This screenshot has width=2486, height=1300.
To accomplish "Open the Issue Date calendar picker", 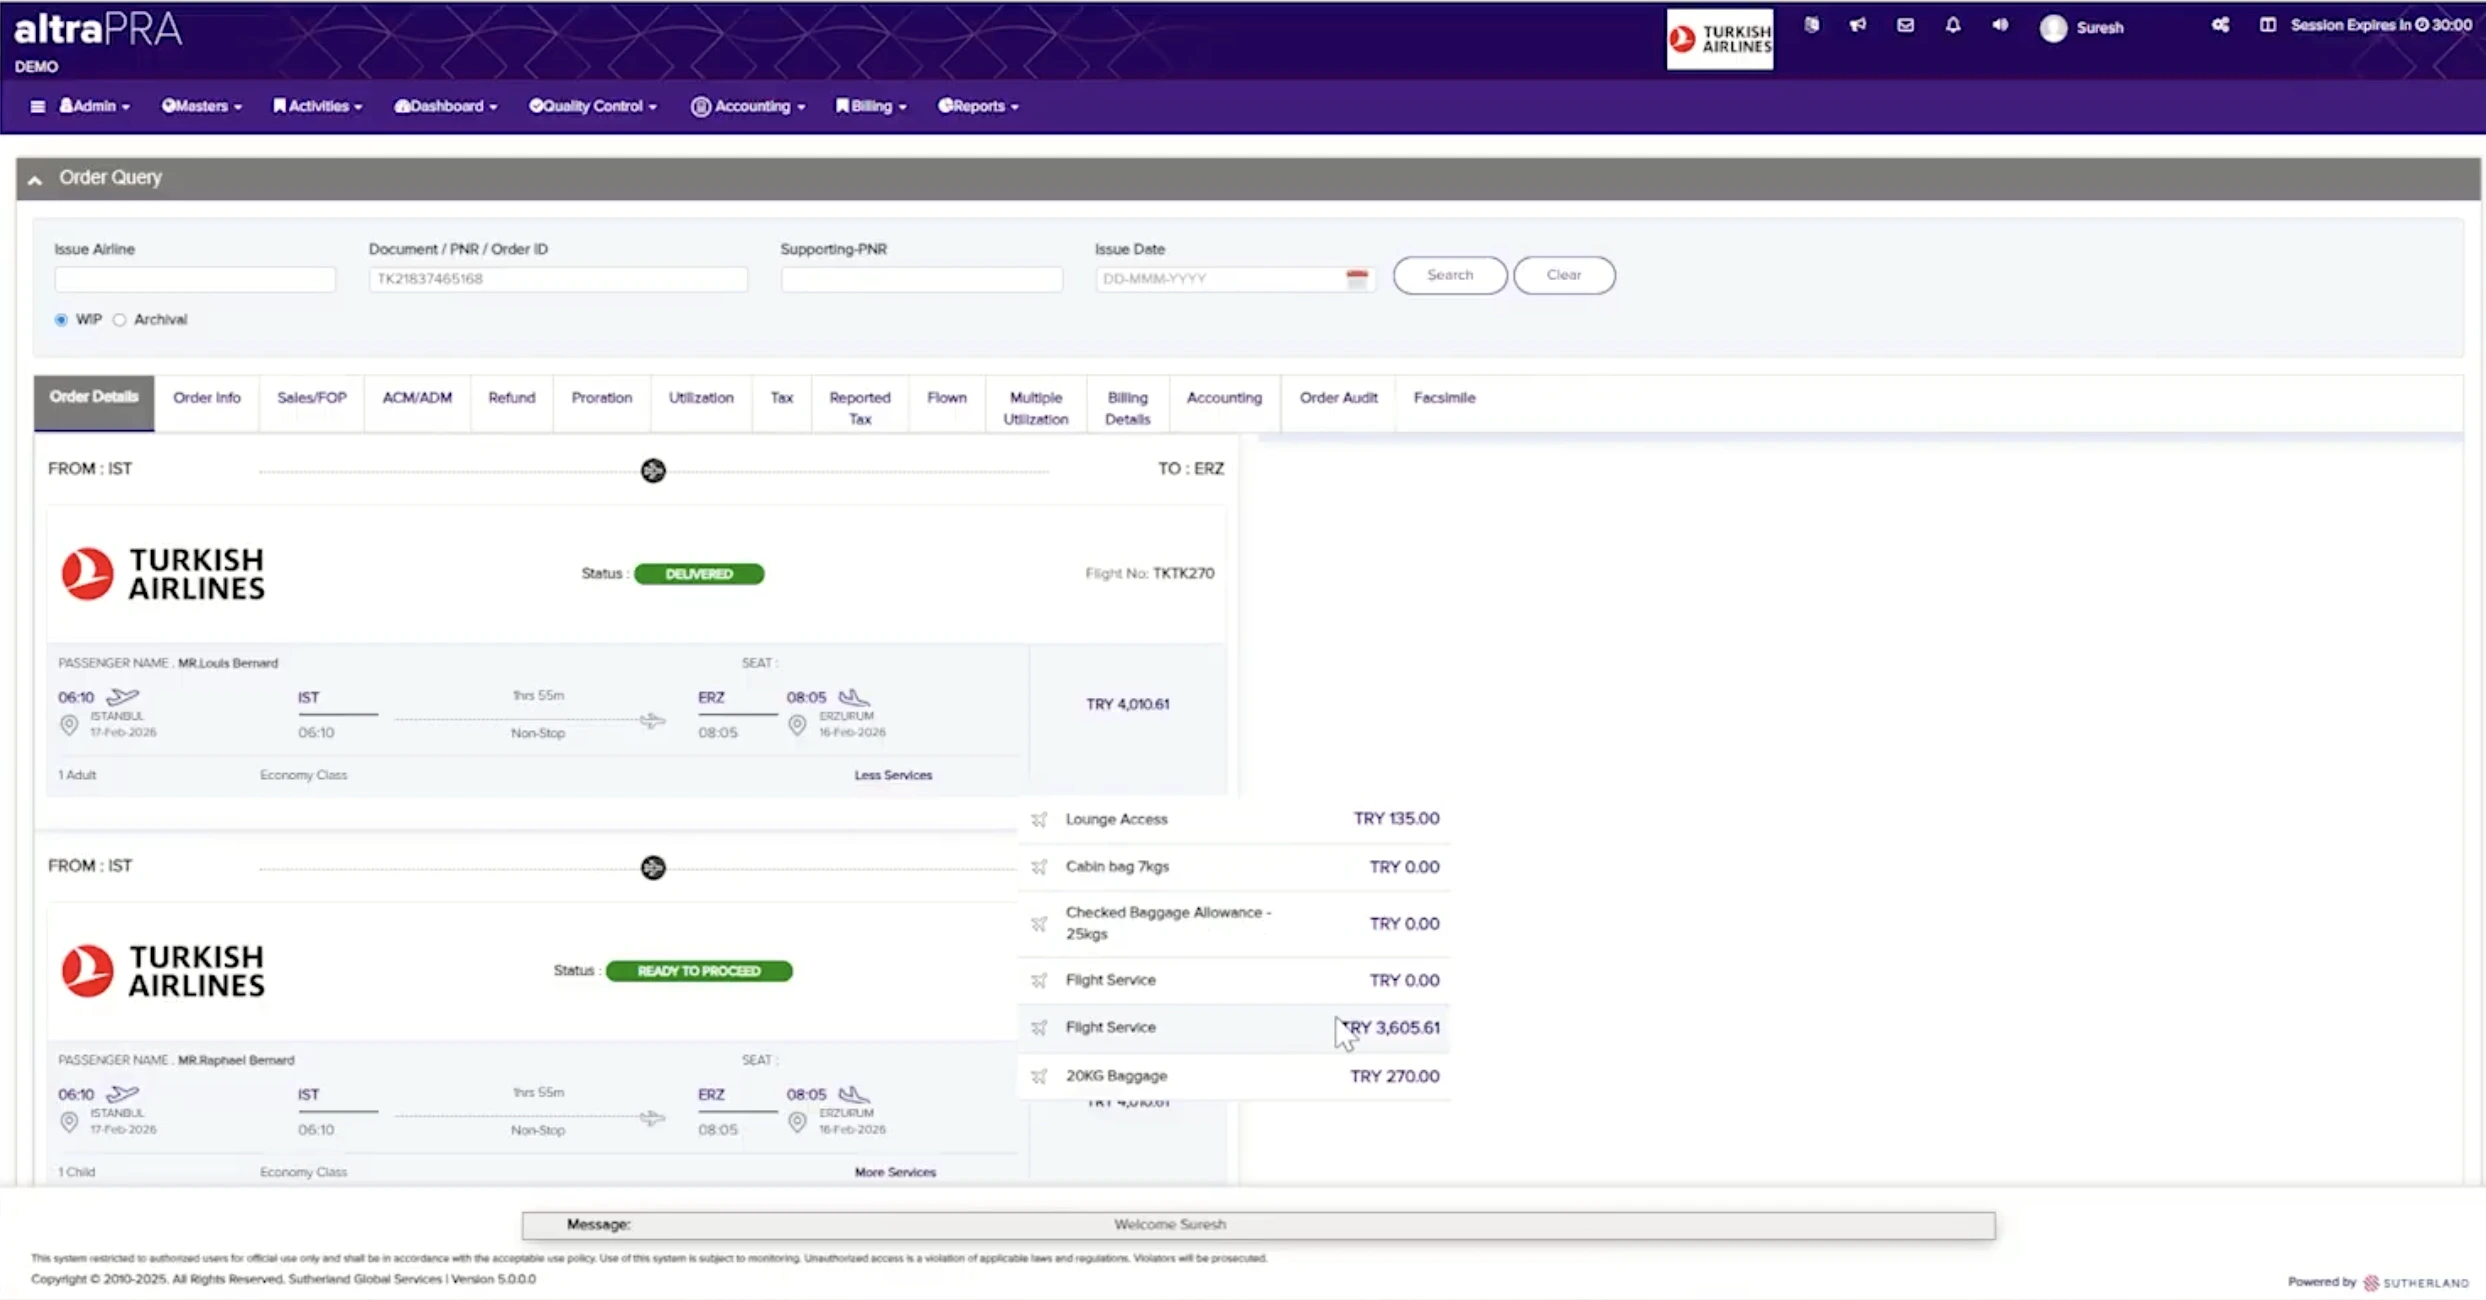I will (x=1356, y=279).
